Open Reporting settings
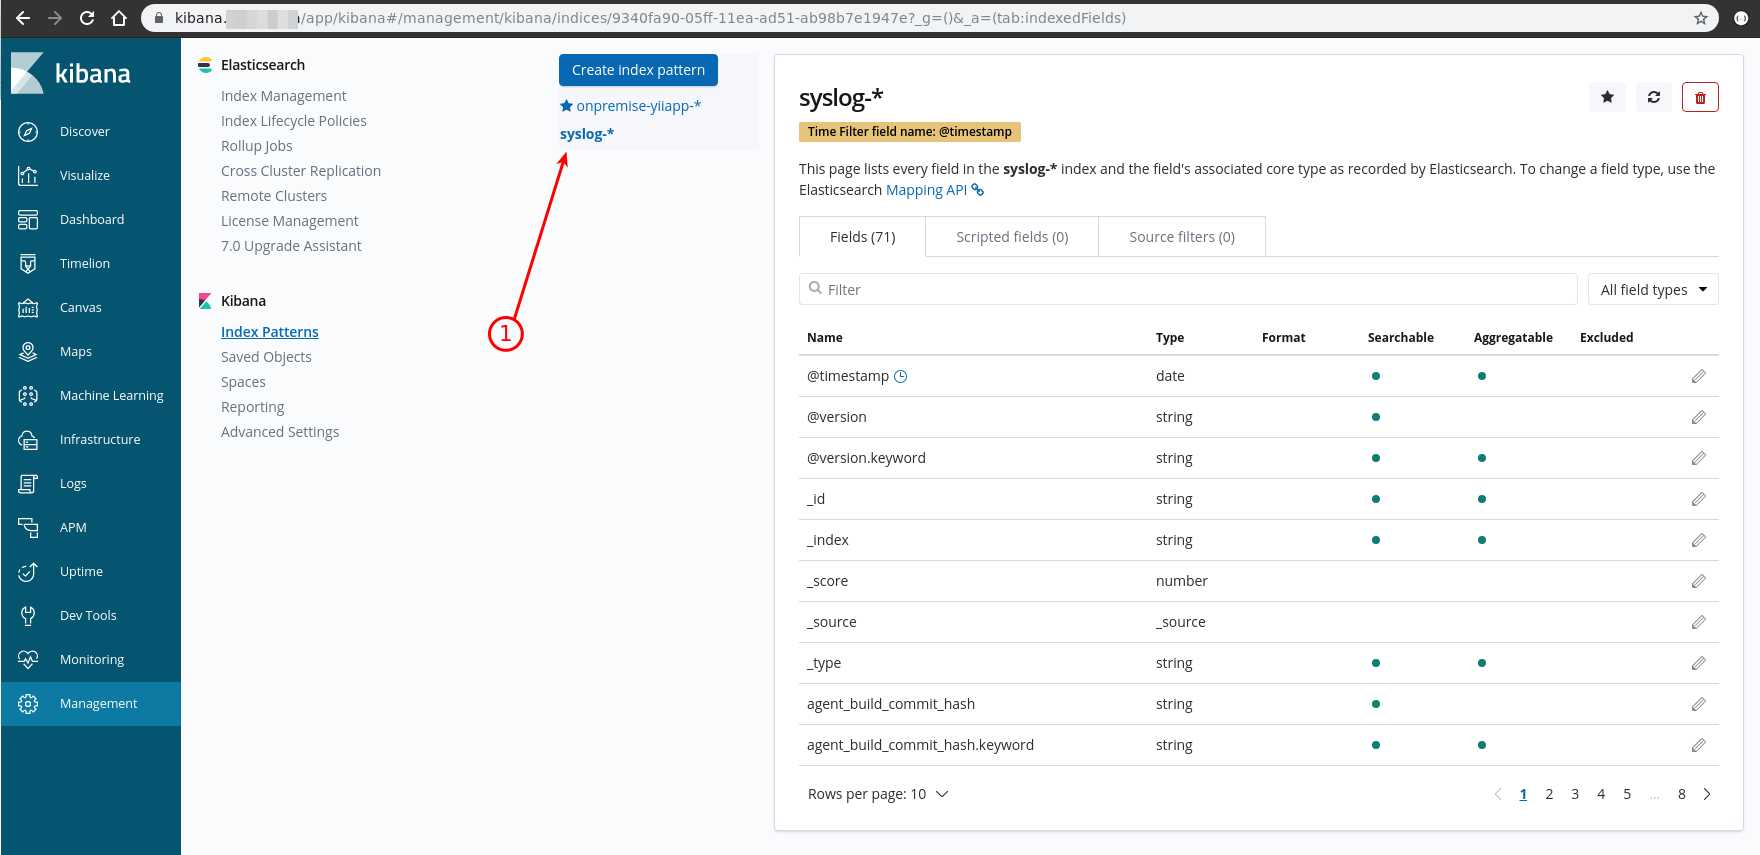 point(253,407)
